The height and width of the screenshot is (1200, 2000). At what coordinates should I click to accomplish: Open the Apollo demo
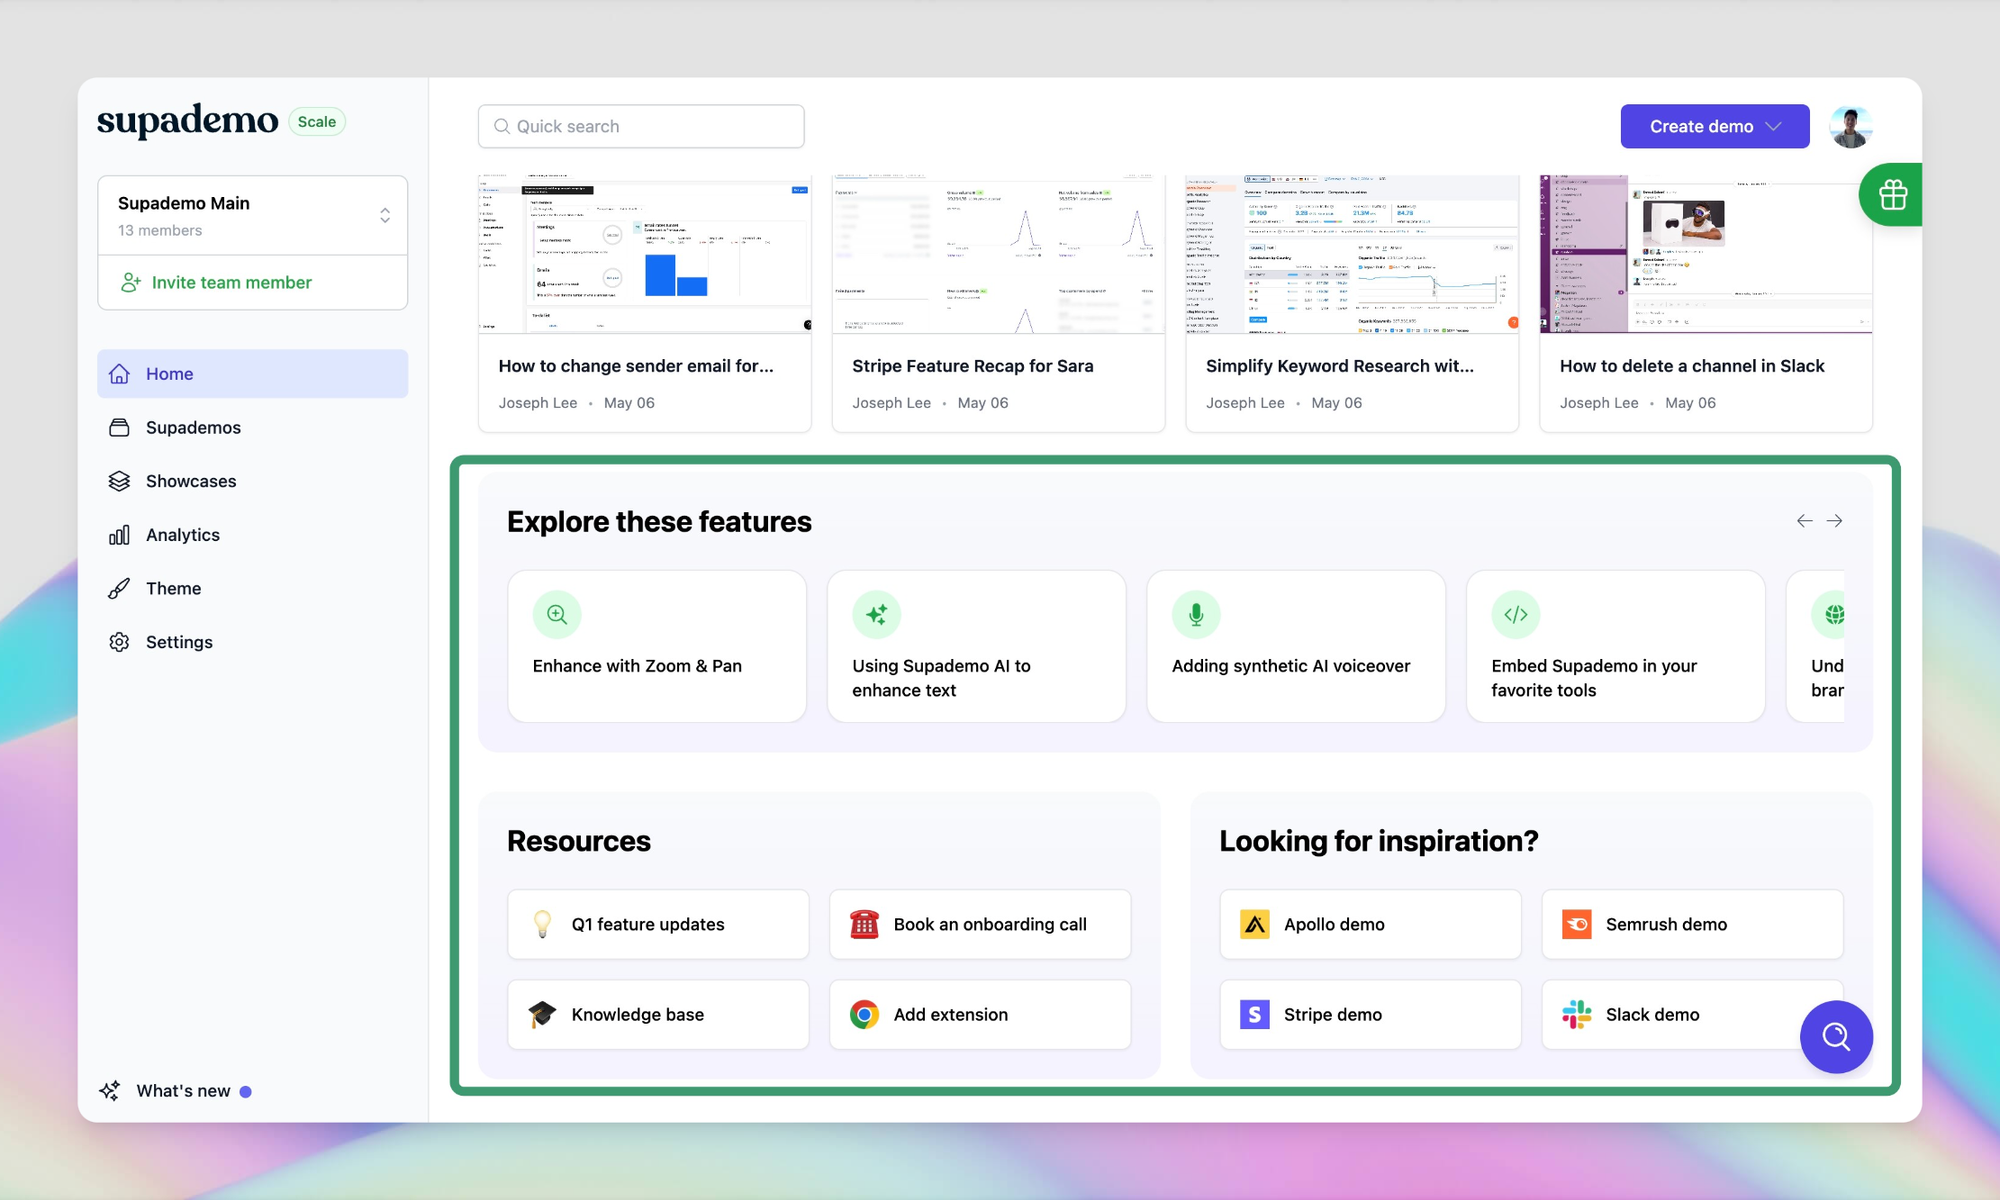[x=1370, y=924]
